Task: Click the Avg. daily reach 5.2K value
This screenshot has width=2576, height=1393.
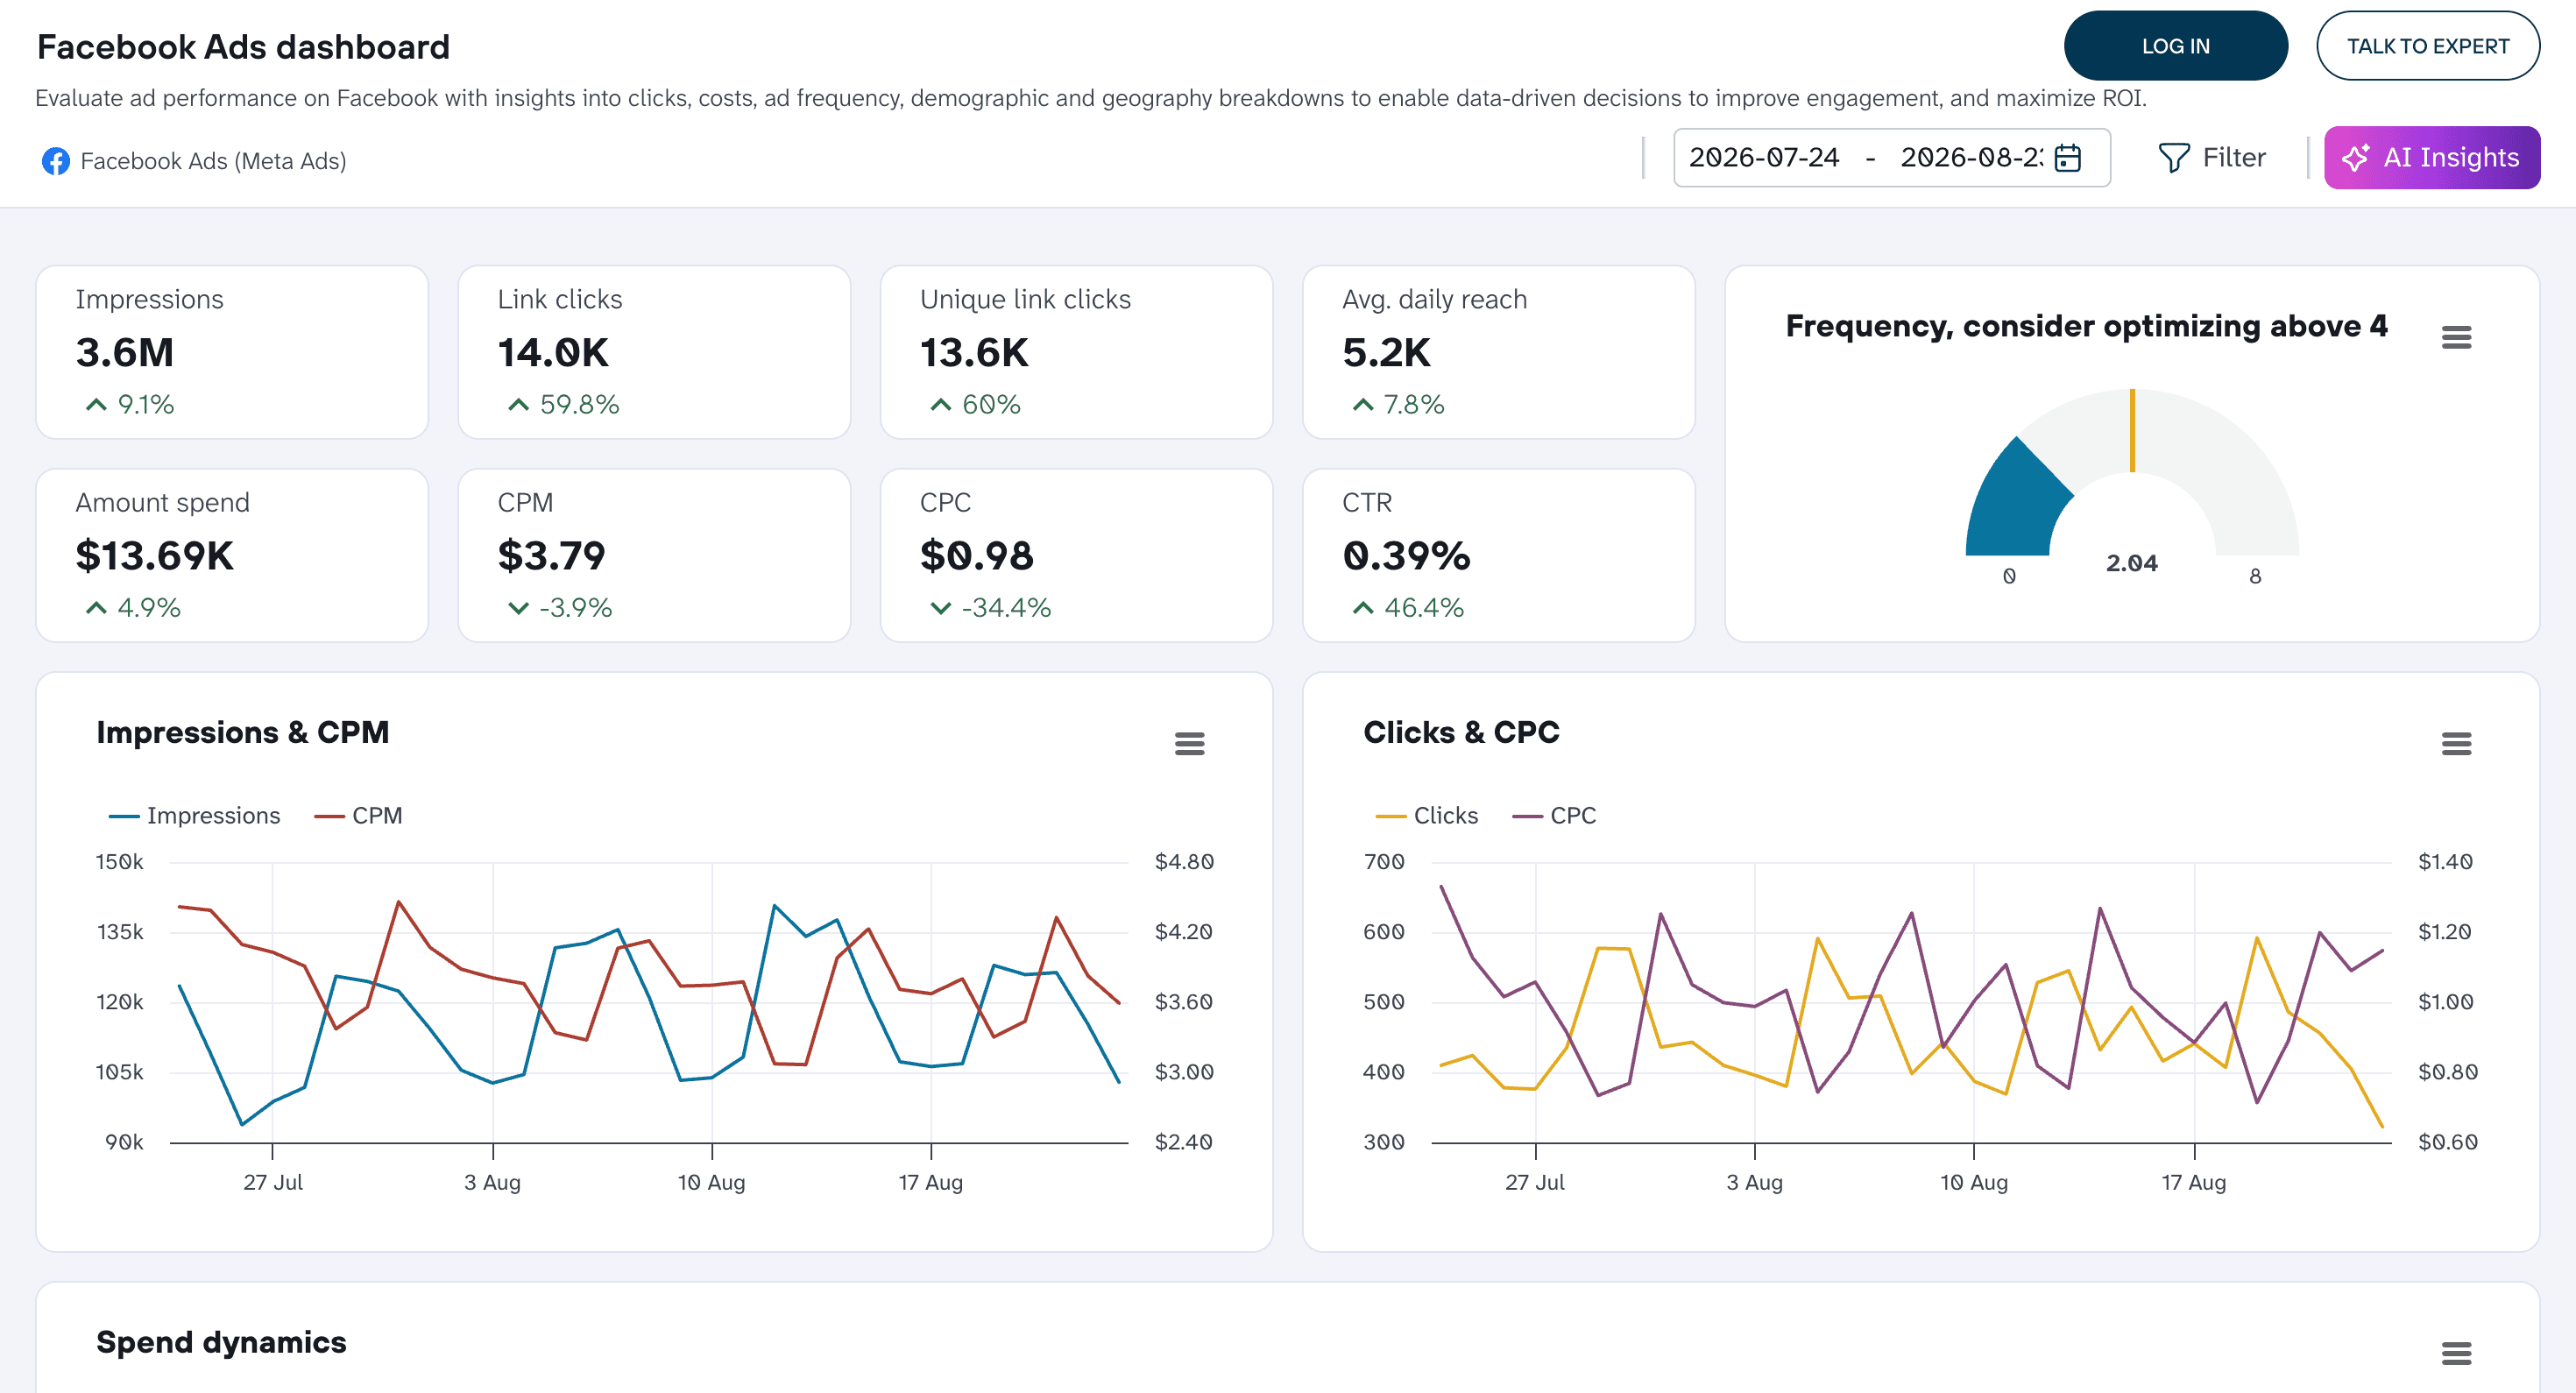Action: point(1386,353)
